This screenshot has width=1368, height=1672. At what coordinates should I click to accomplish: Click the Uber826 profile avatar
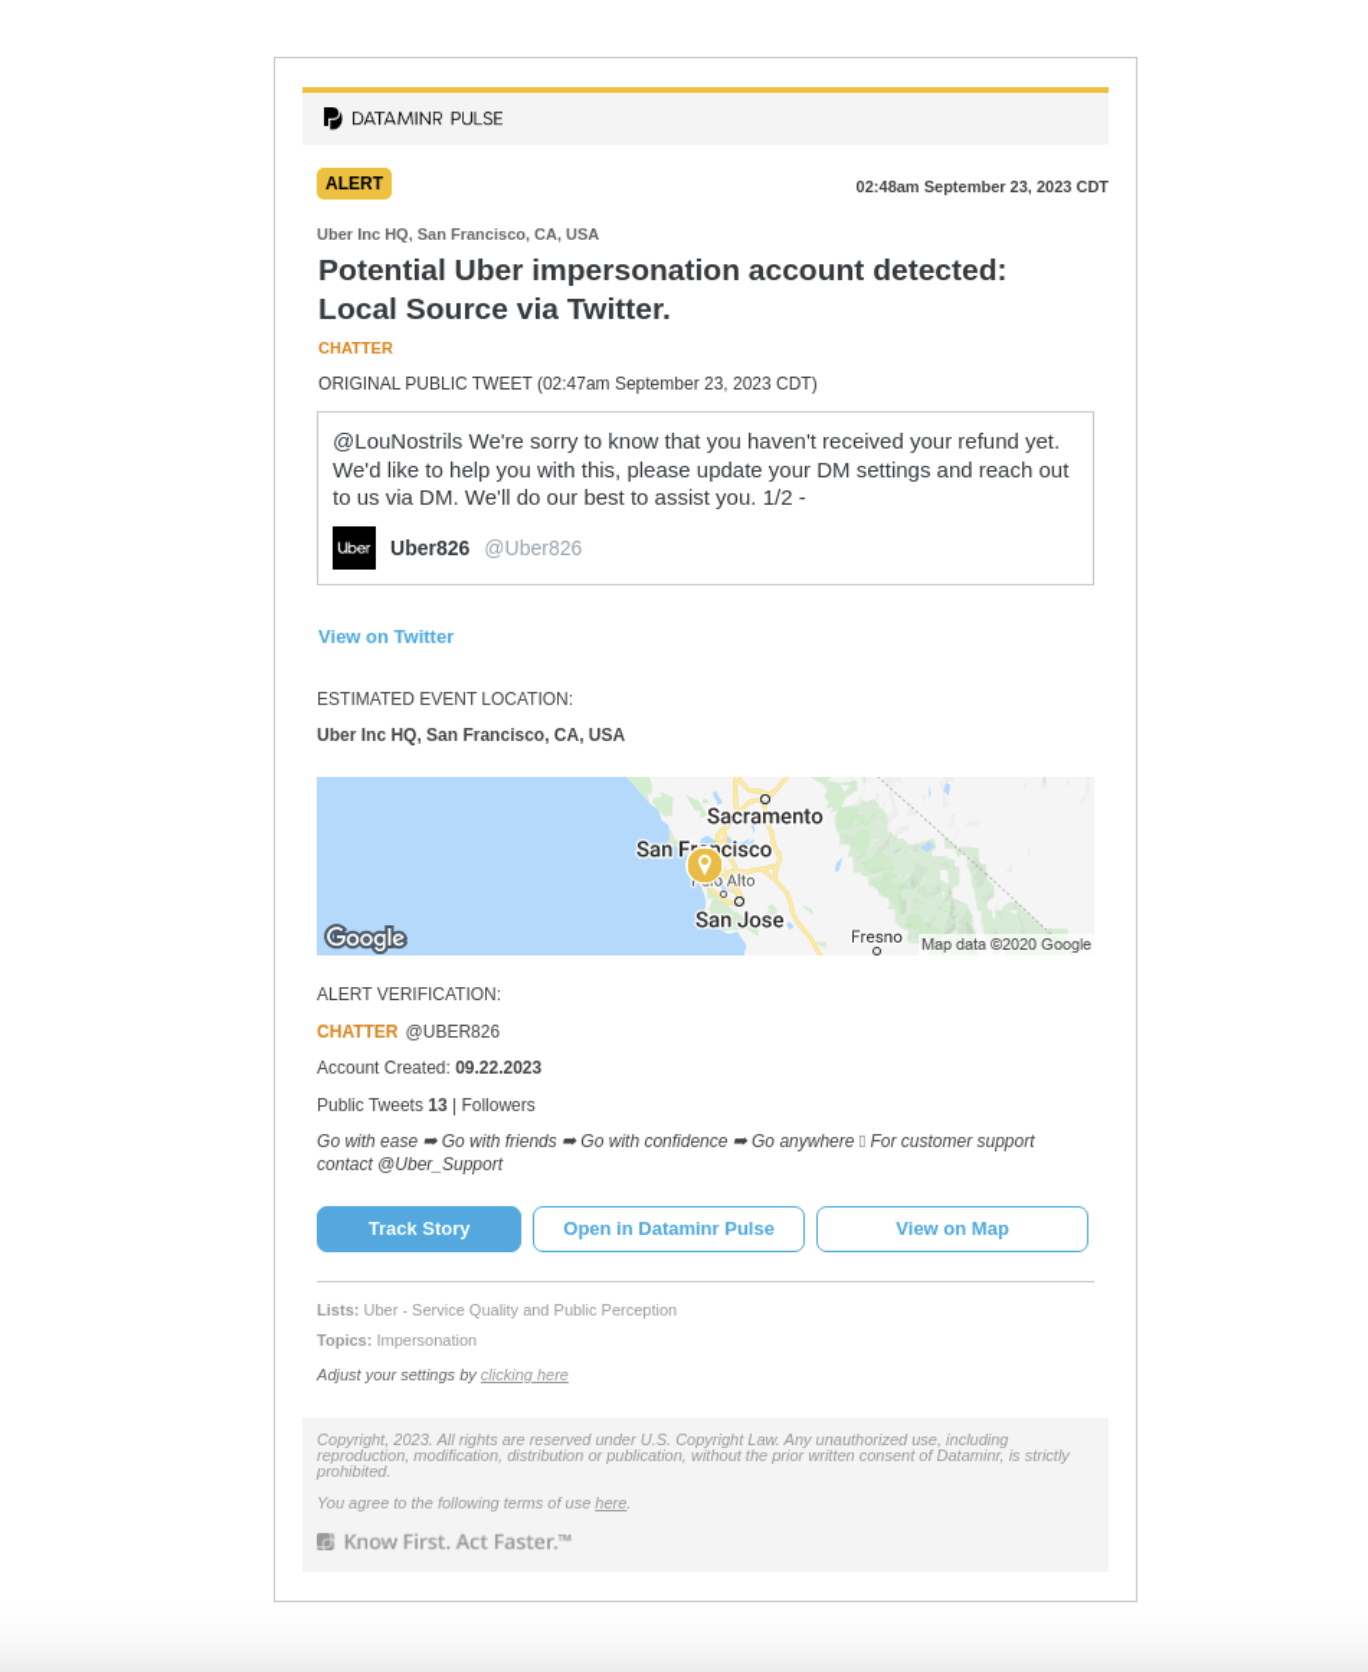(x=354, y=548)
